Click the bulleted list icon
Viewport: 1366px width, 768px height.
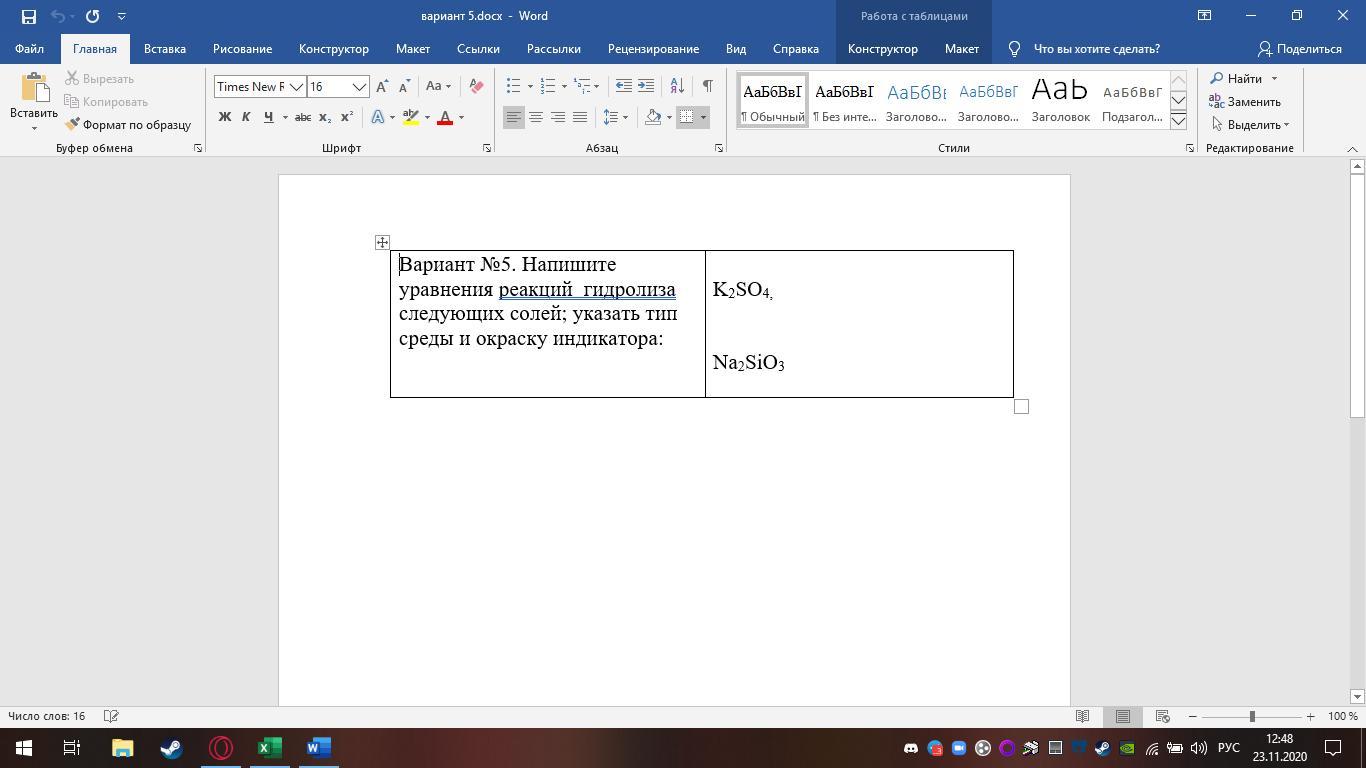point(513,87)
